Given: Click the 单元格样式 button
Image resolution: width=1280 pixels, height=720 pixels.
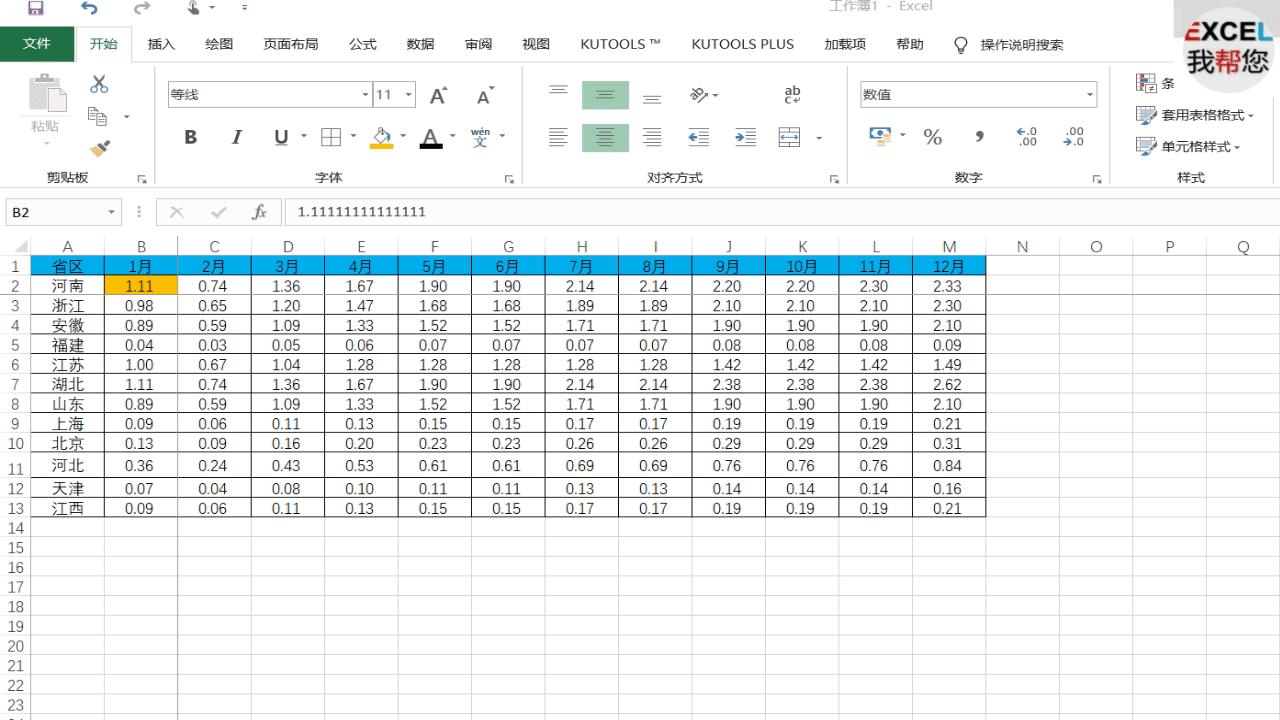Looking at the screenshot, I should tap(1192, 146).
